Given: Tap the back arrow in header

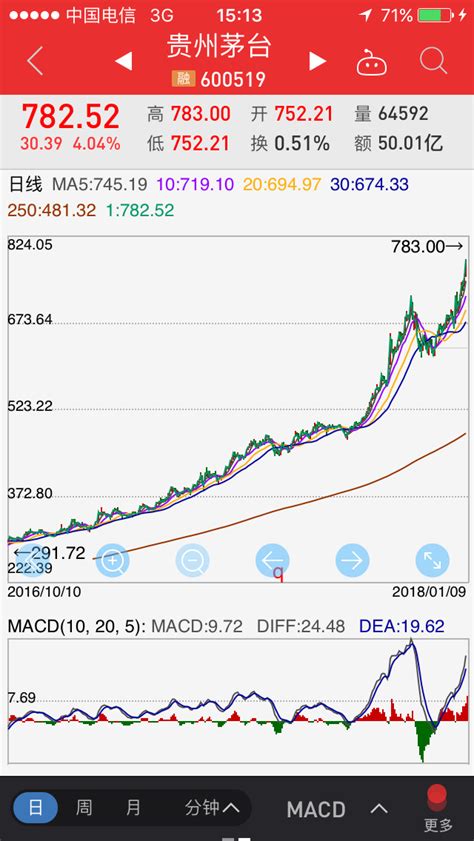Looking at the screenshot, I should click(x=35, y=60).
